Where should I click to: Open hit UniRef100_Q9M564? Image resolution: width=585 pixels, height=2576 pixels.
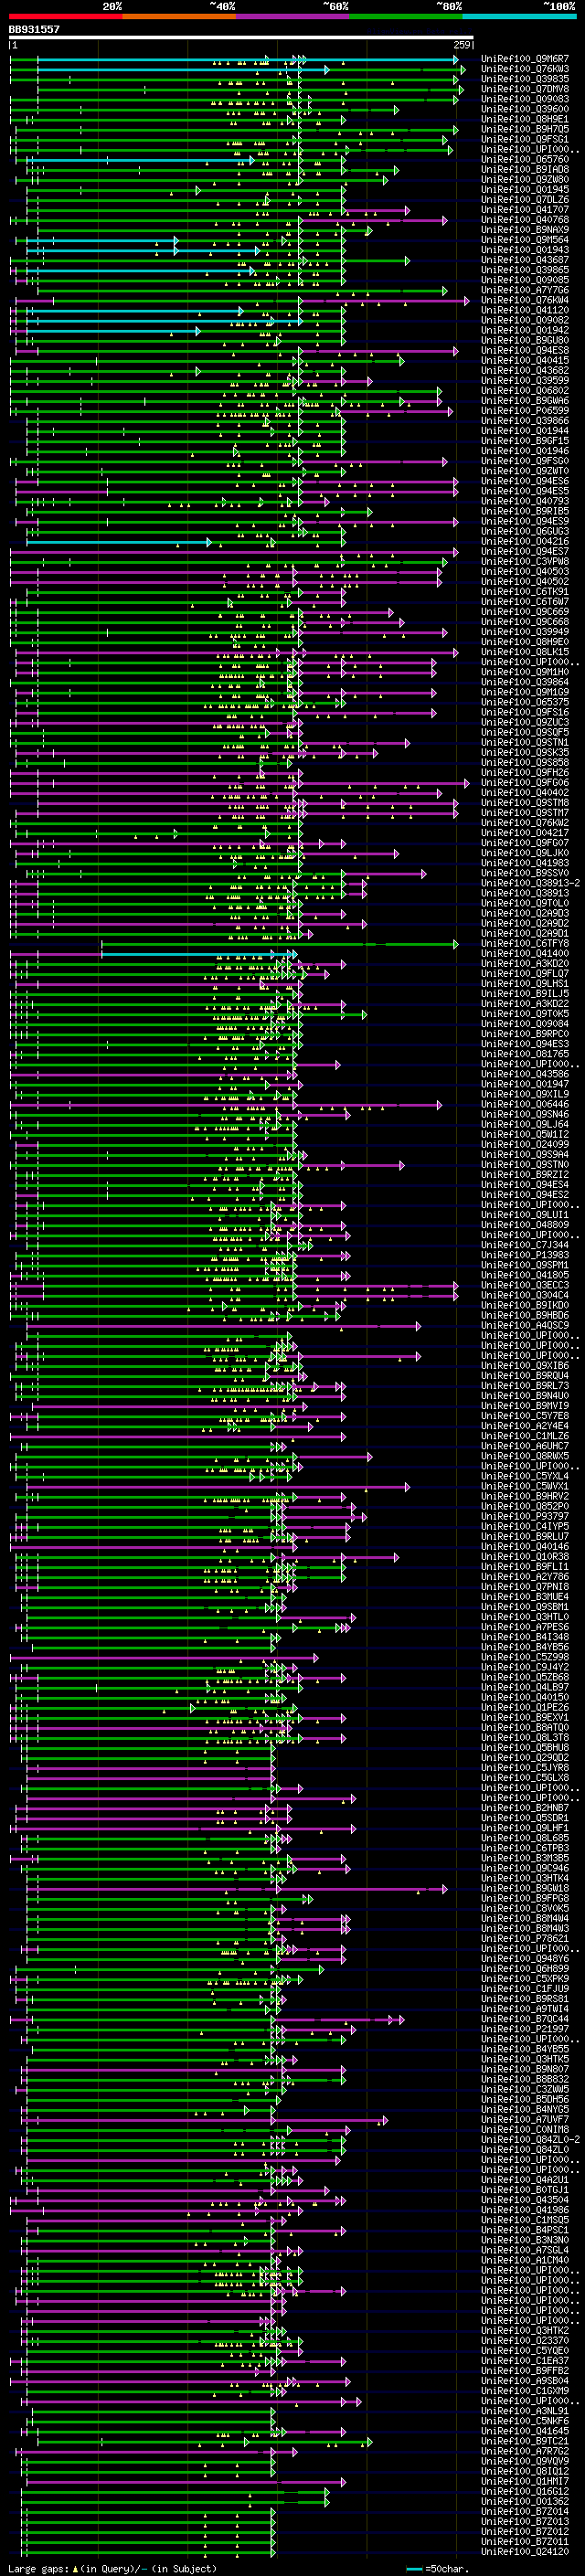pos(525,240)
